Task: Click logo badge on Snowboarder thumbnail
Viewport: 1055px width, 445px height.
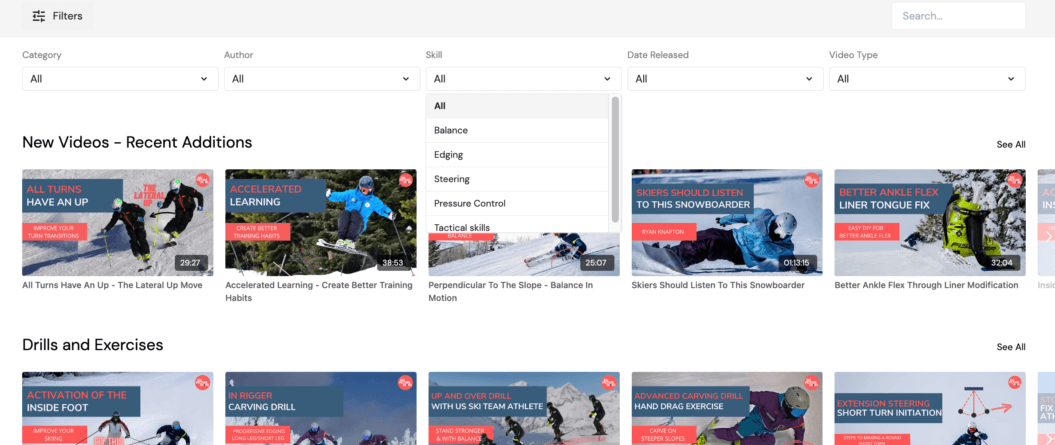Action: point(812,180)
